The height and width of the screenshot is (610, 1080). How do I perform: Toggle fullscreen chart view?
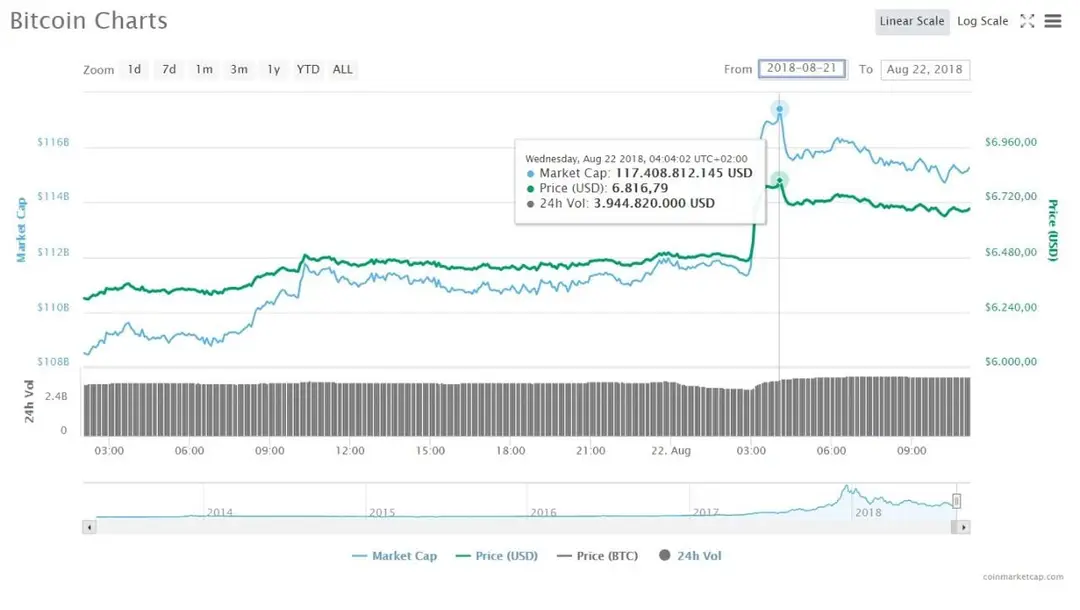tap(1027, 21)
